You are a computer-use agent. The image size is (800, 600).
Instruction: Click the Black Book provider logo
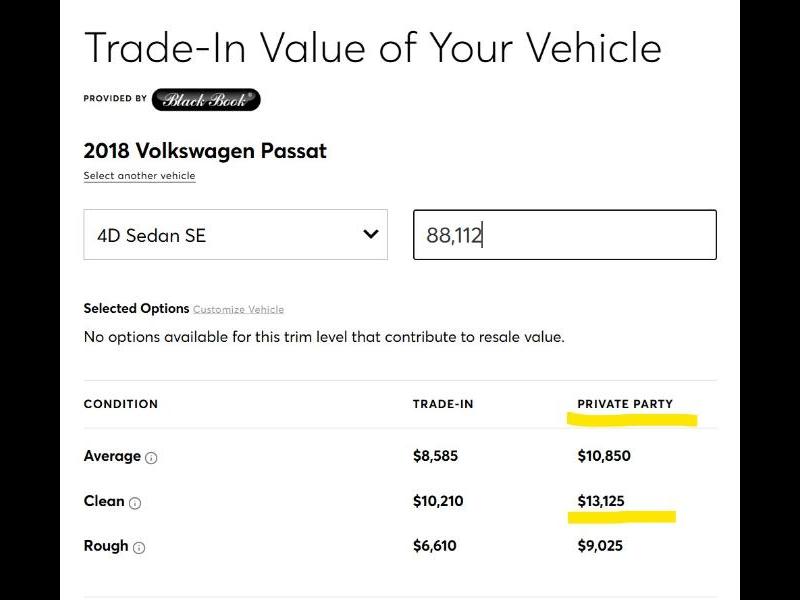coord(205,100)
